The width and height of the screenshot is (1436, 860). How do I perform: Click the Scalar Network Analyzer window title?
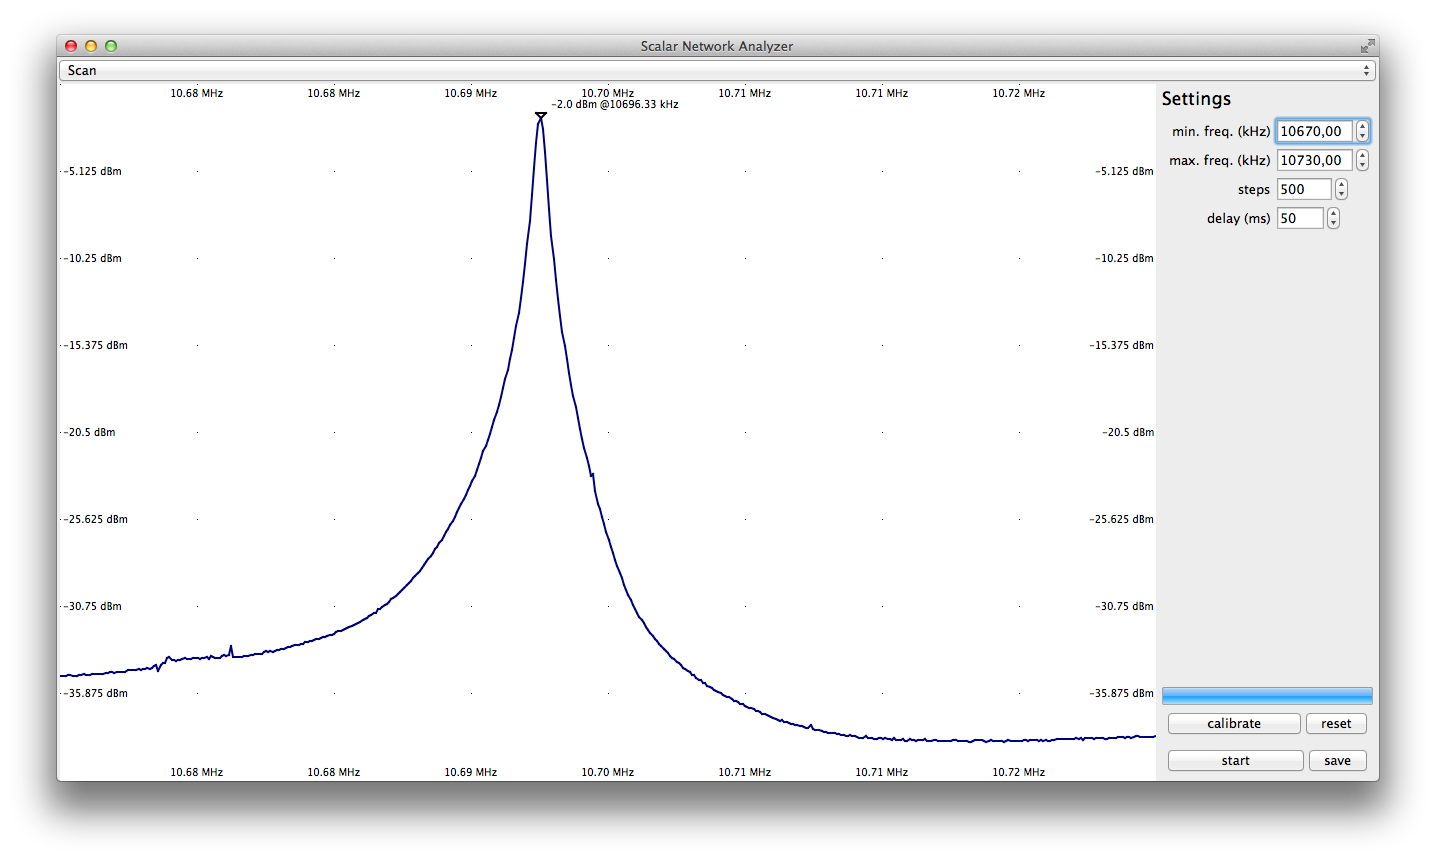(717, 46)
